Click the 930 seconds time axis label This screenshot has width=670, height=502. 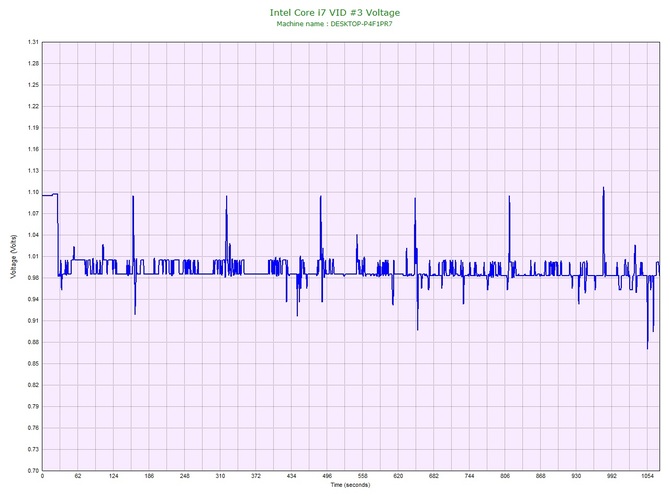point(576,476)
